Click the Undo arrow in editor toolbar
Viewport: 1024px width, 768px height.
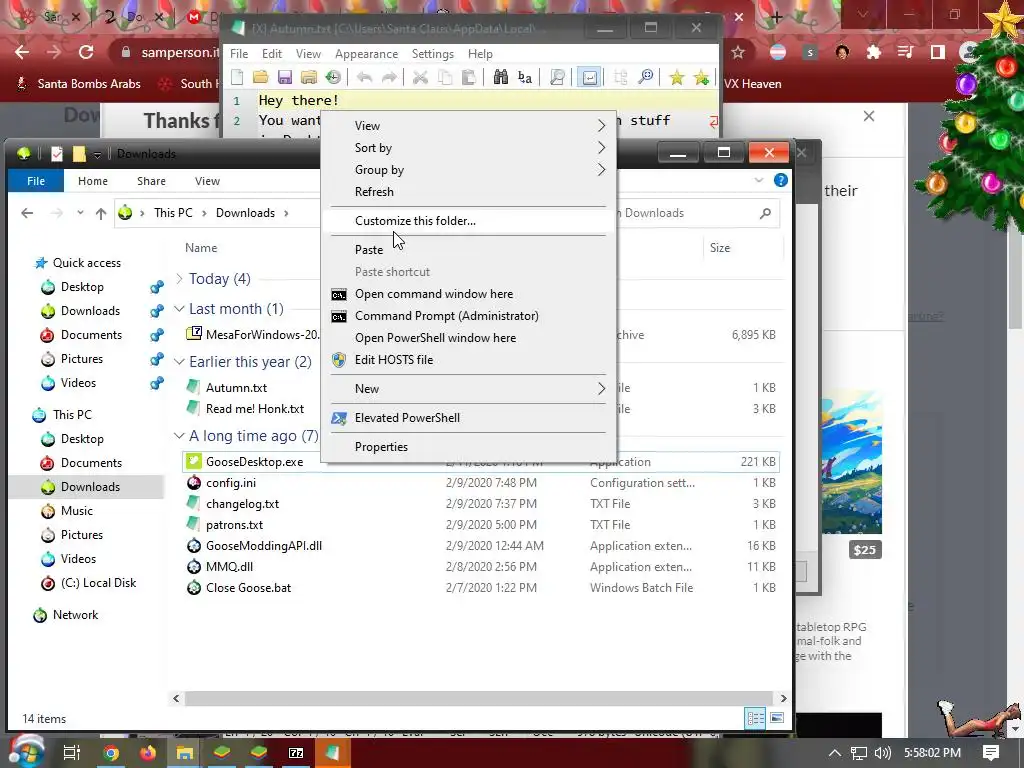point(364,78)
